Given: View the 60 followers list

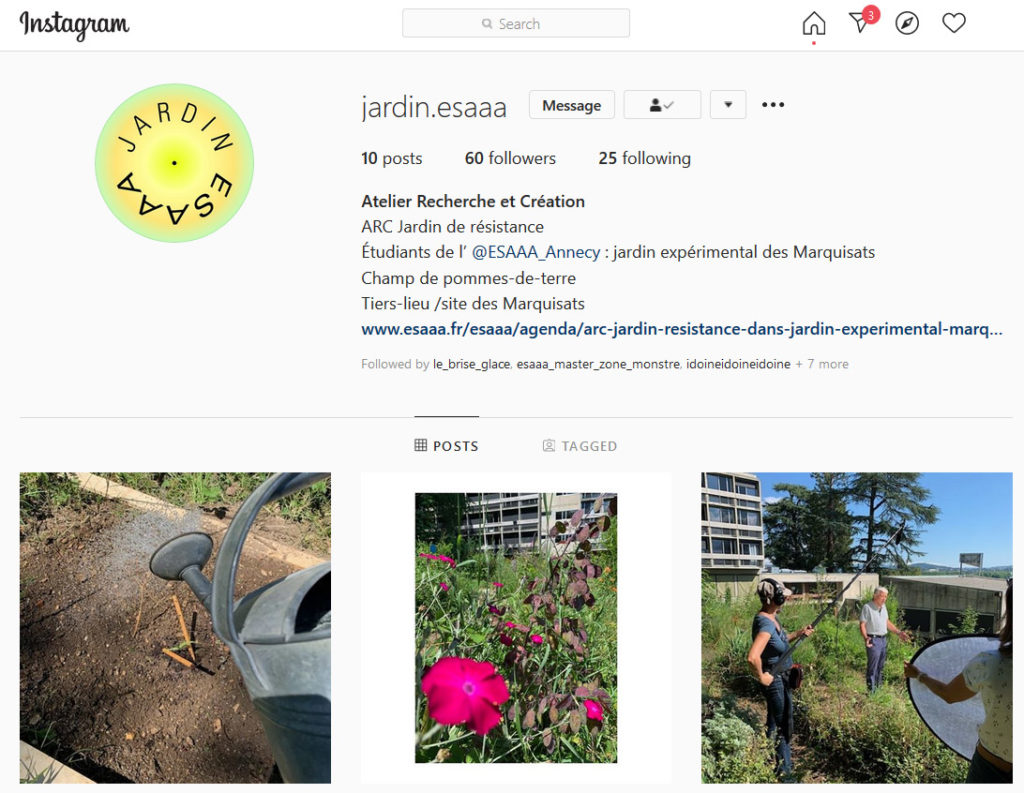Looking at the screenshot, I should [510, 158].
